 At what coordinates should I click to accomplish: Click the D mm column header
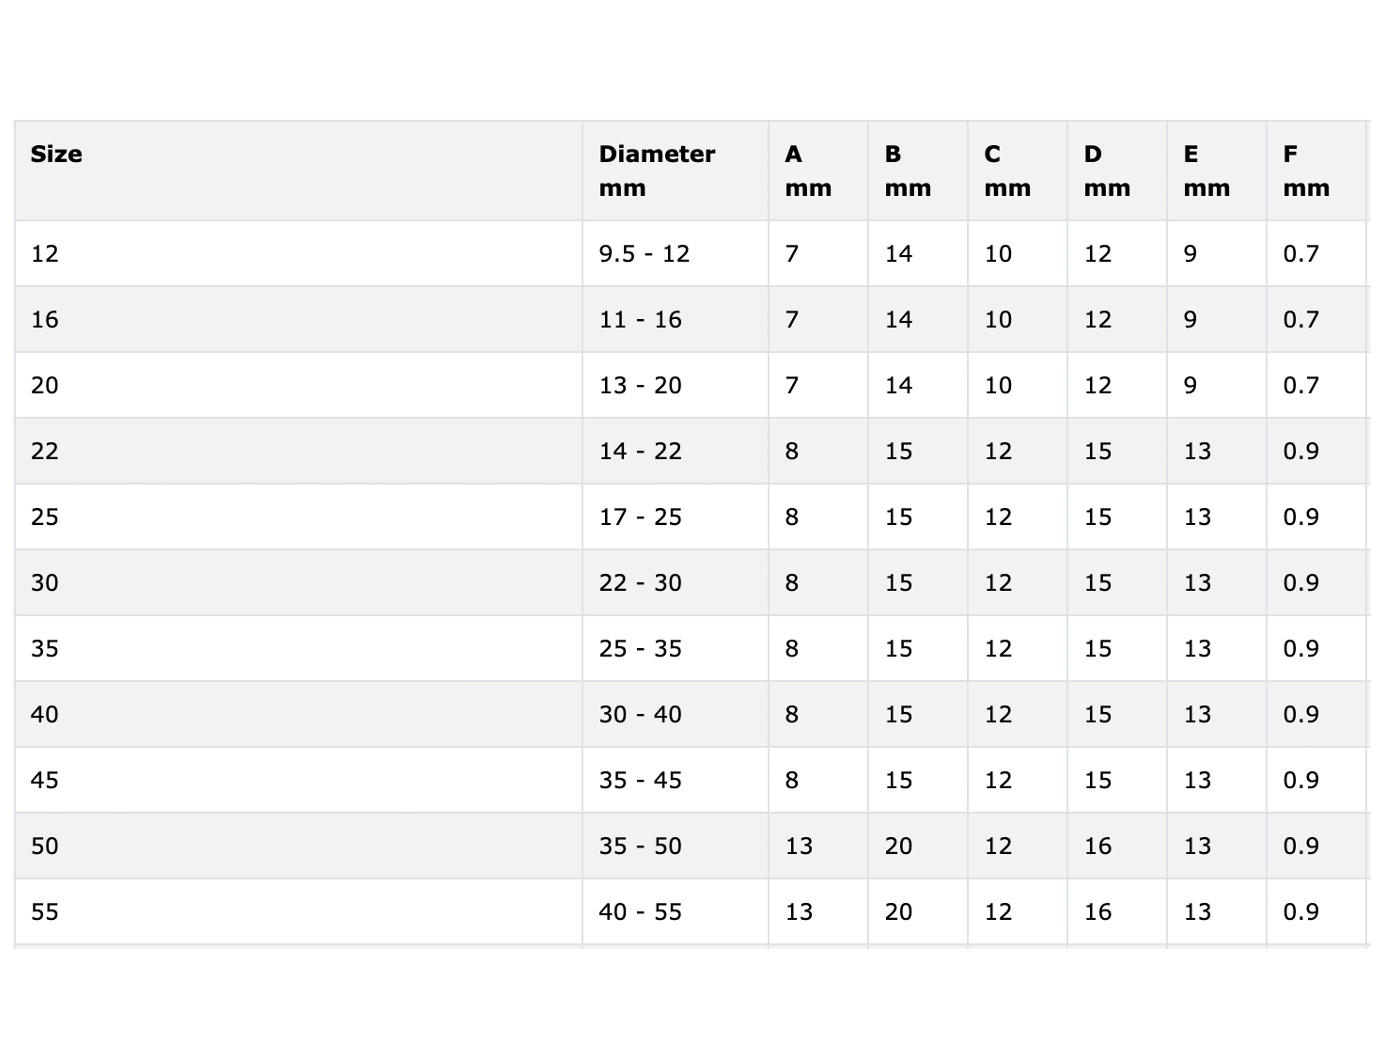click(1107, 170)
